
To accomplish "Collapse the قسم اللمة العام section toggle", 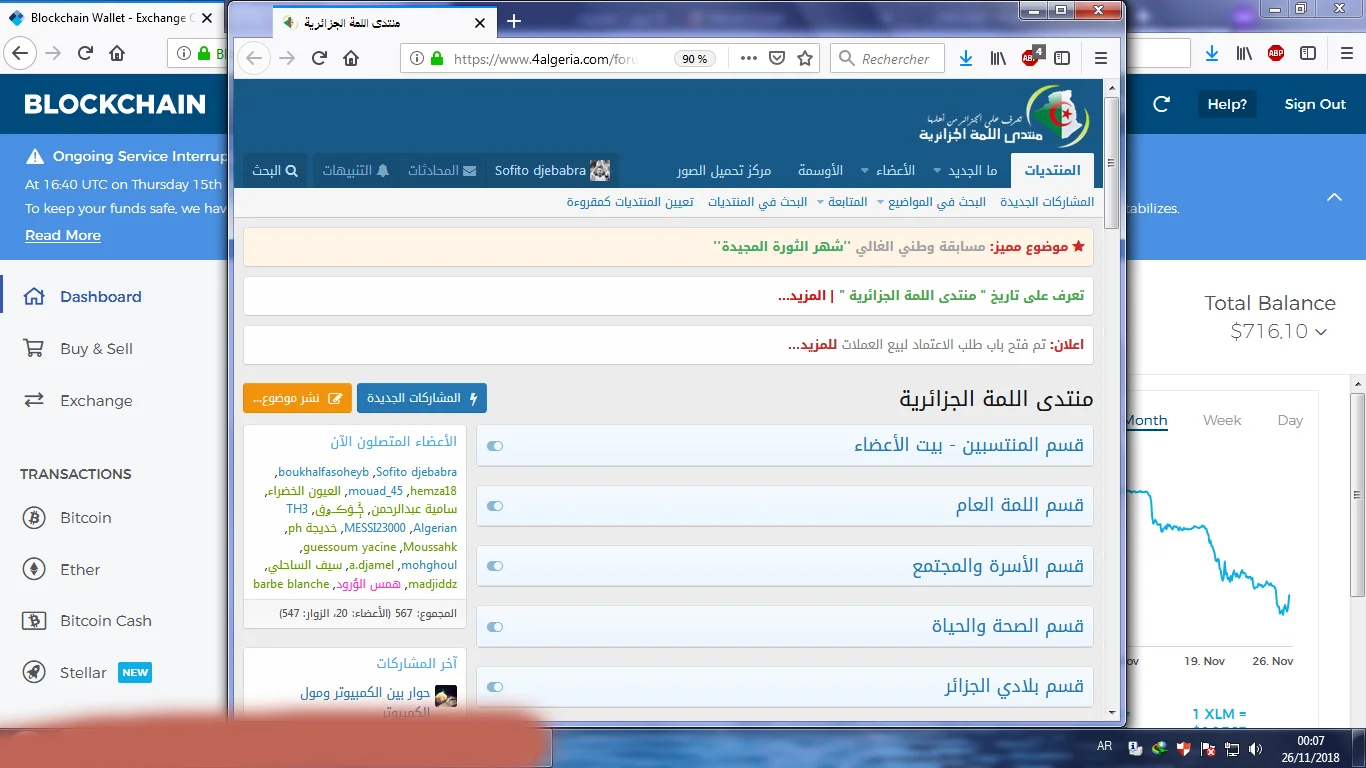I will [x=495, y=506].
